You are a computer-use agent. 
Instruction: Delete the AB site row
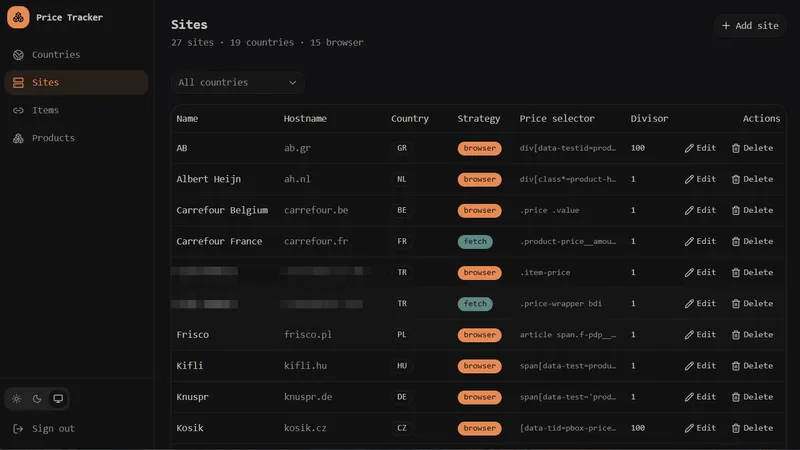753,148
